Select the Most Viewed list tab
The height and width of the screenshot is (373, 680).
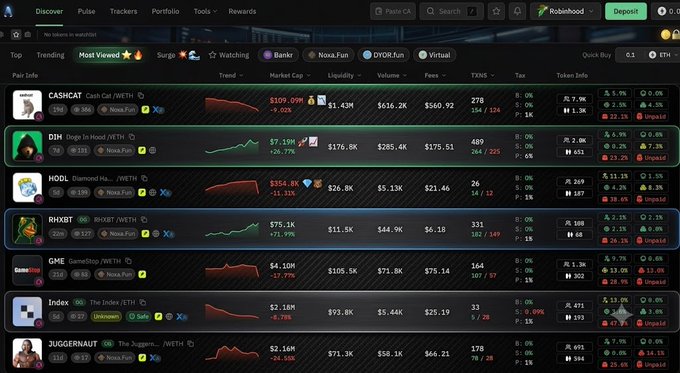tap(110, 55)
